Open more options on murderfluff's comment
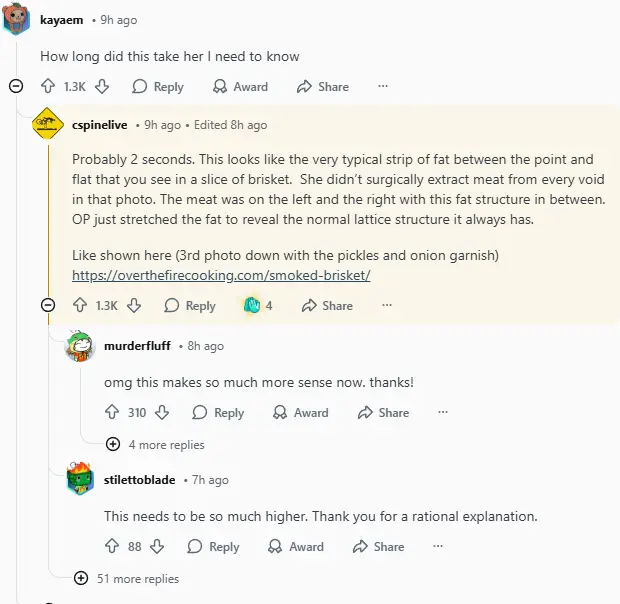620x604 pixels. coord(443,412)
